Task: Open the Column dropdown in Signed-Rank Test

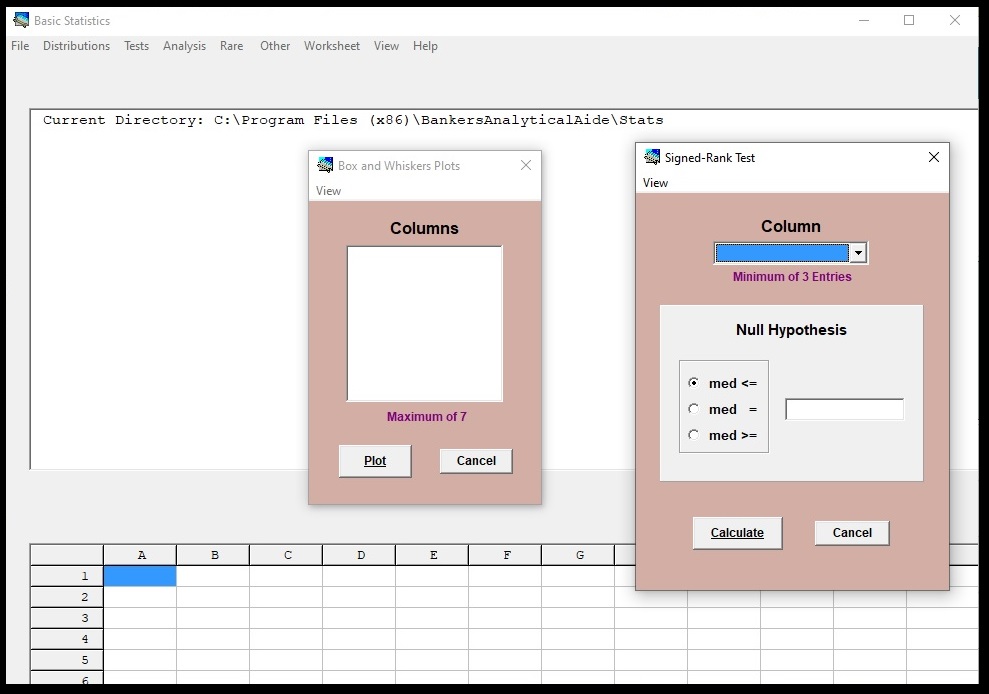Action: pos(858,253)
